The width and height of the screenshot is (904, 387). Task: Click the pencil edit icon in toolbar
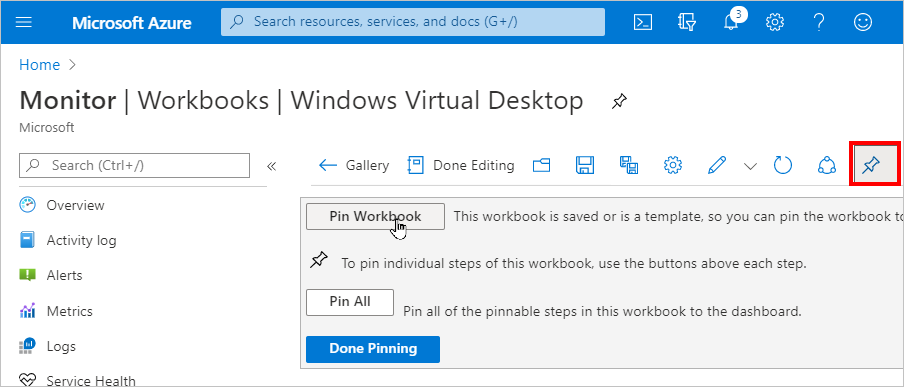716,166
